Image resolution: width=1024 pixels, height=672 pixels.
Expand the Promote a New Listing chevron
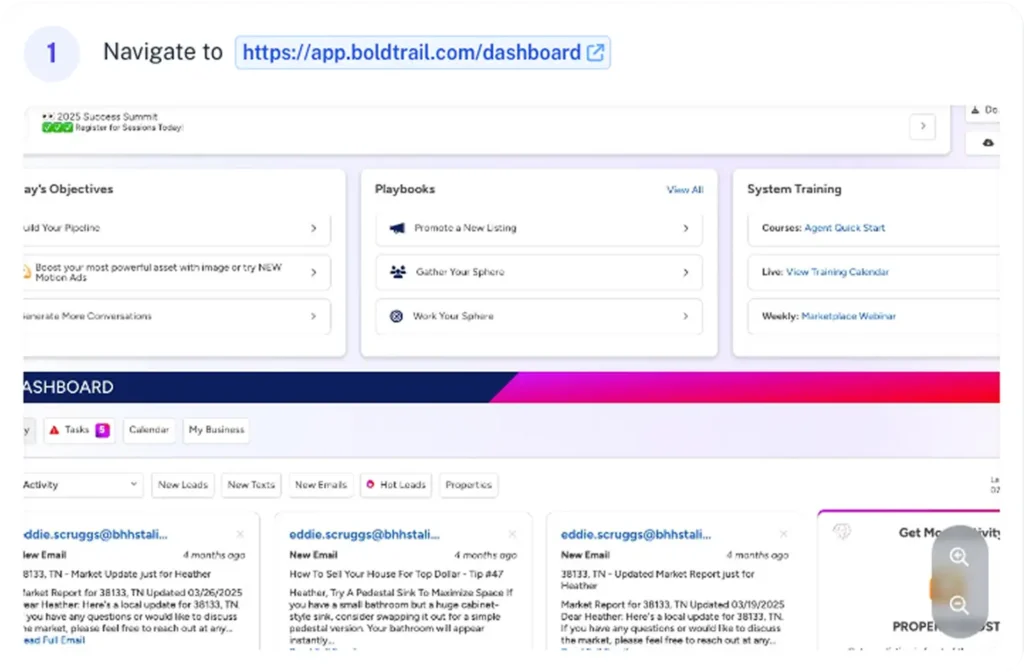(686, 228)
